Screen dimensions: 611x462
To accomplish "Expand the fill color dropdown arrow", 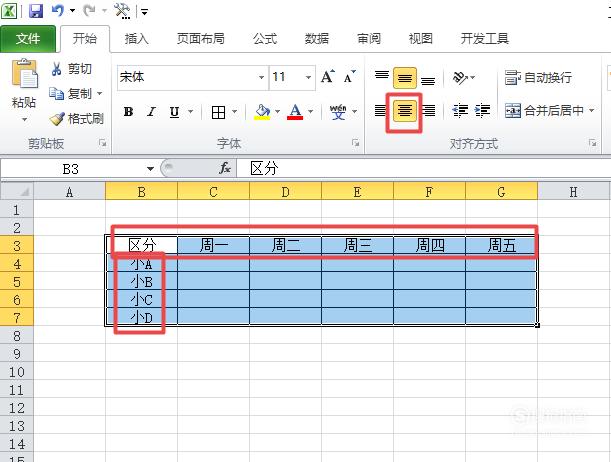I will click(277, 112).
